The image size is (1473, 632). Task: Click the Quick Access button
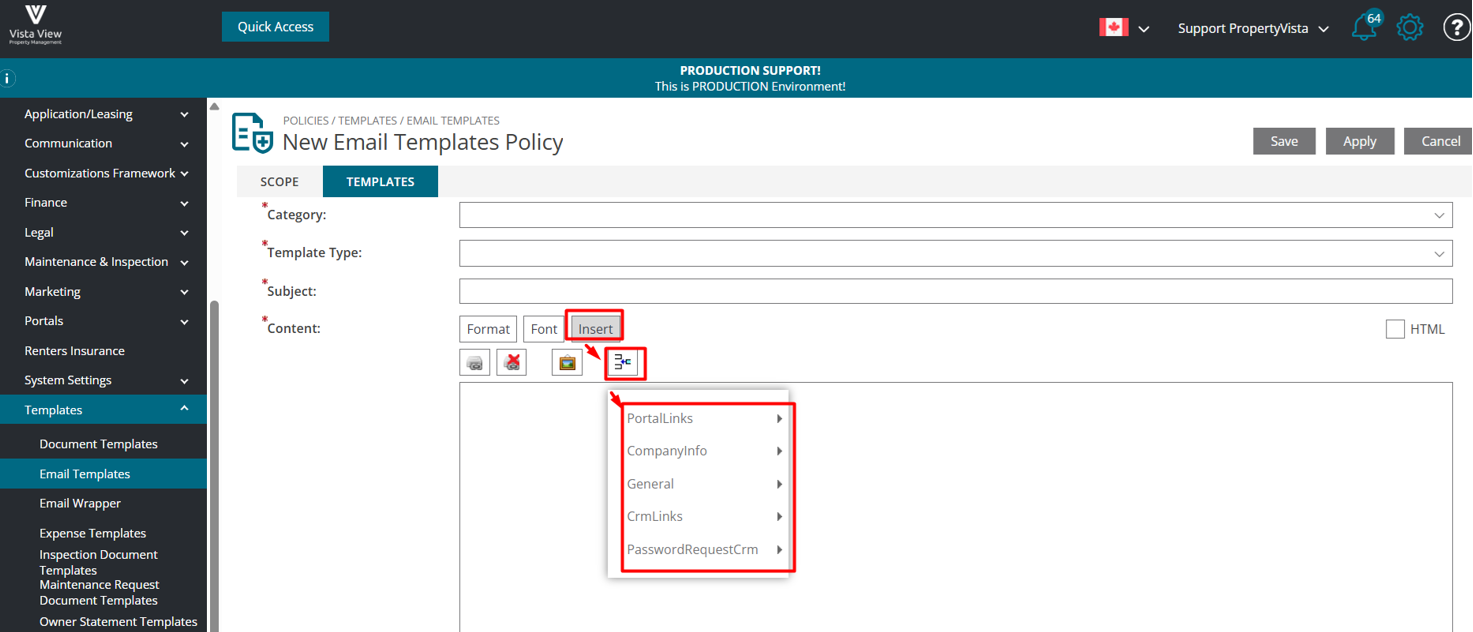(275, 27)
